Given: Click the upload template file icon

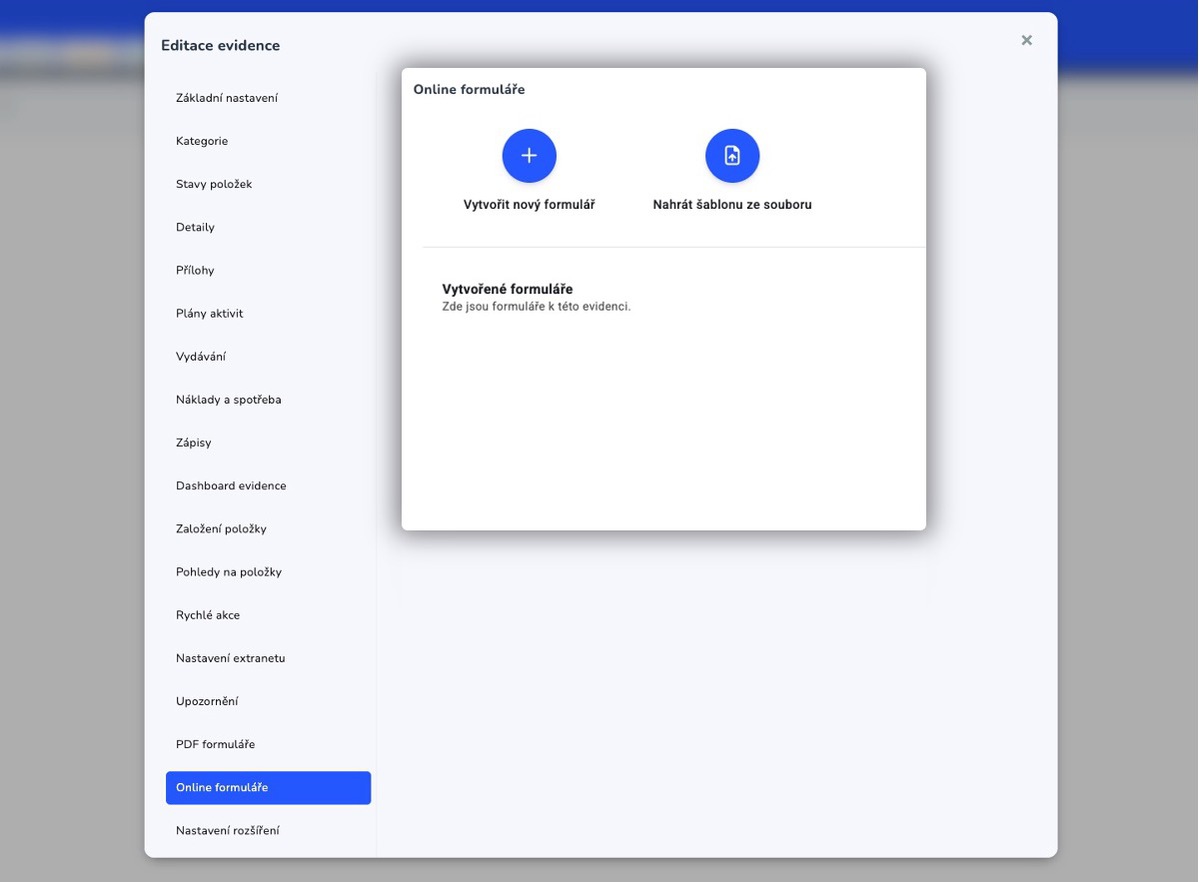Looking at the screenshot, I should pyautogui.click(x=732, y=156).
